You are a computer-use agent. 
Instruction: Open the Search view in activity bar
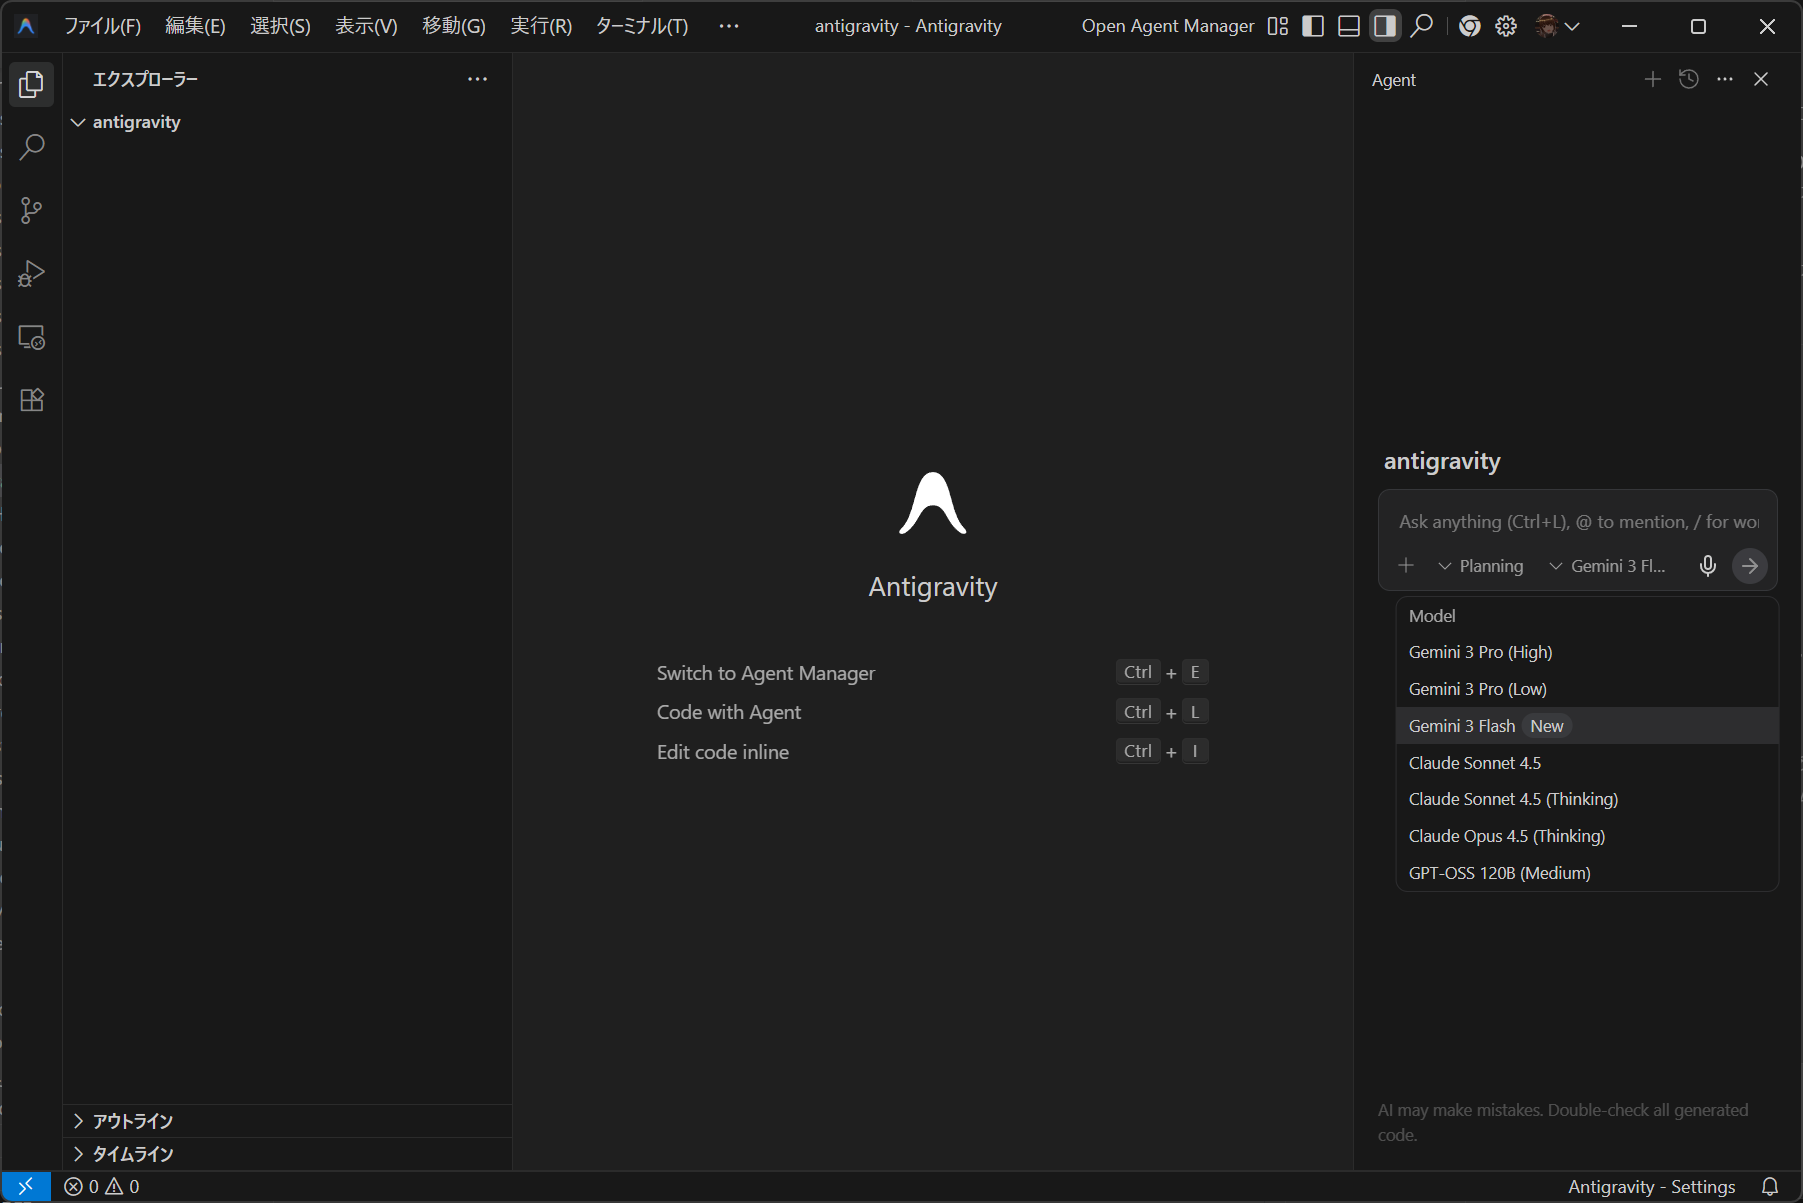point(32,148)
